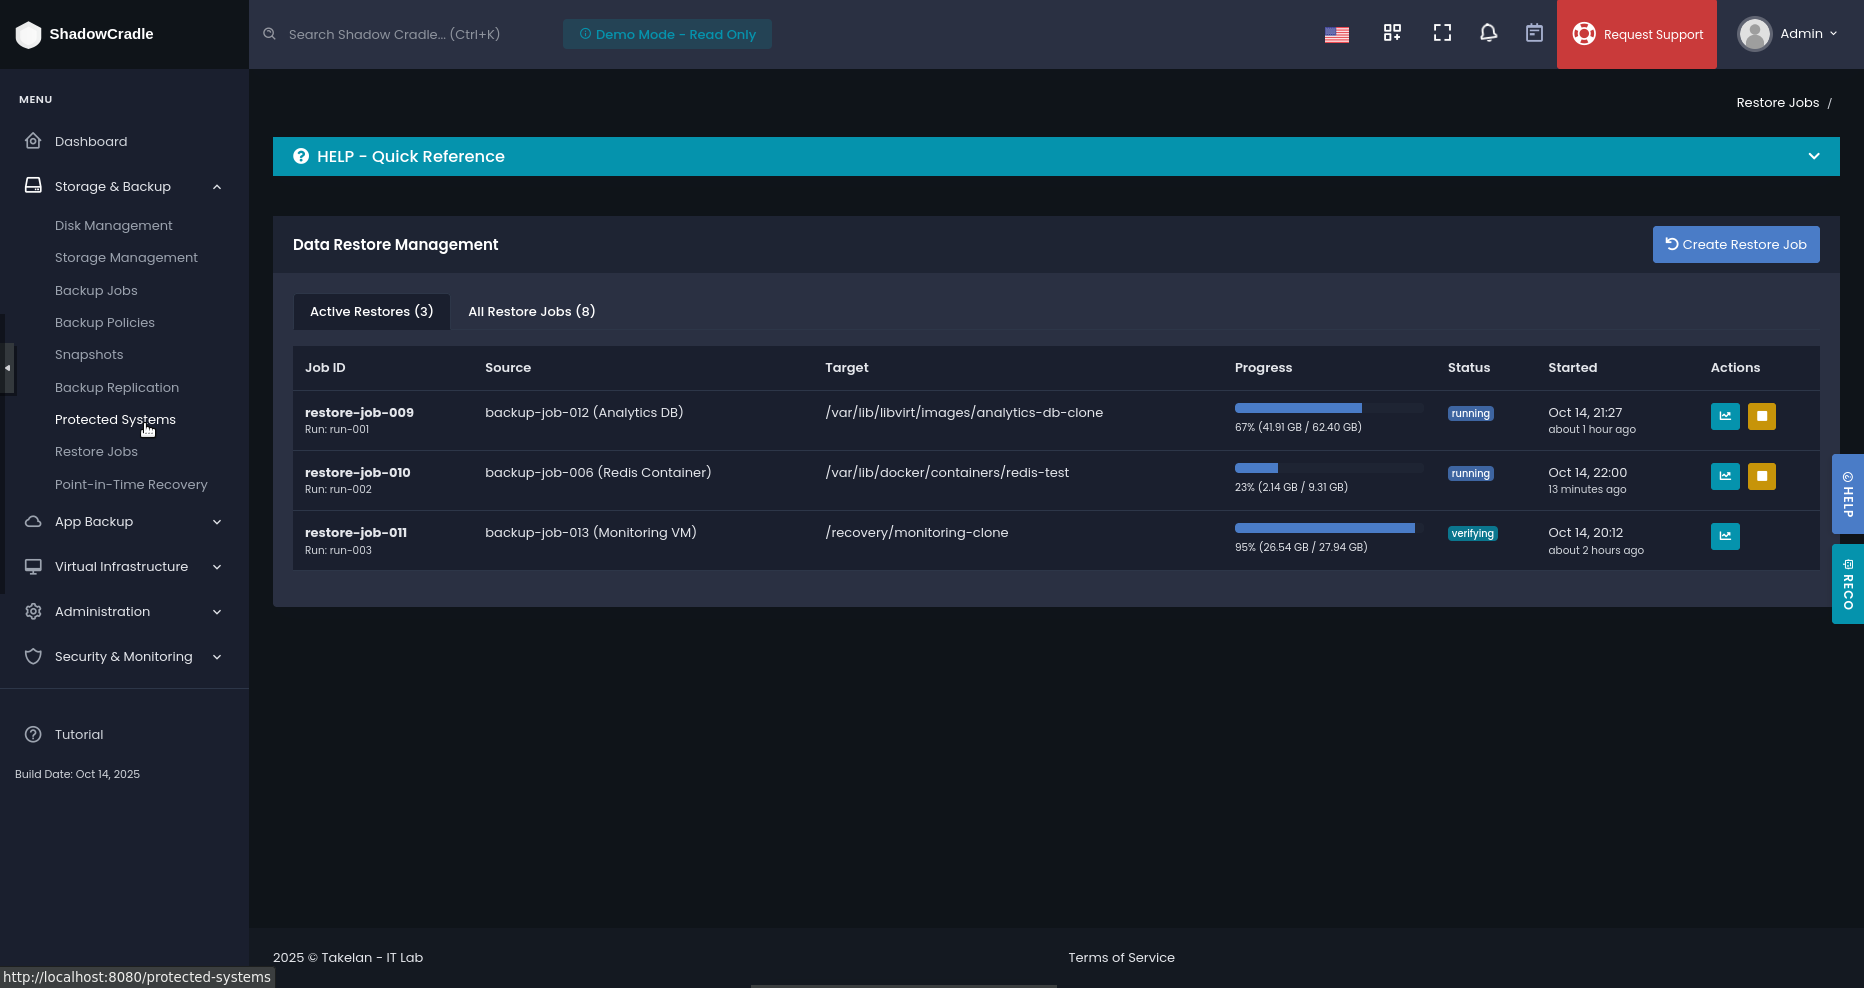Open Storage Management in sidebar
Image resolution: width=1864 pixels, height=988 pixels.
point(126,257)
